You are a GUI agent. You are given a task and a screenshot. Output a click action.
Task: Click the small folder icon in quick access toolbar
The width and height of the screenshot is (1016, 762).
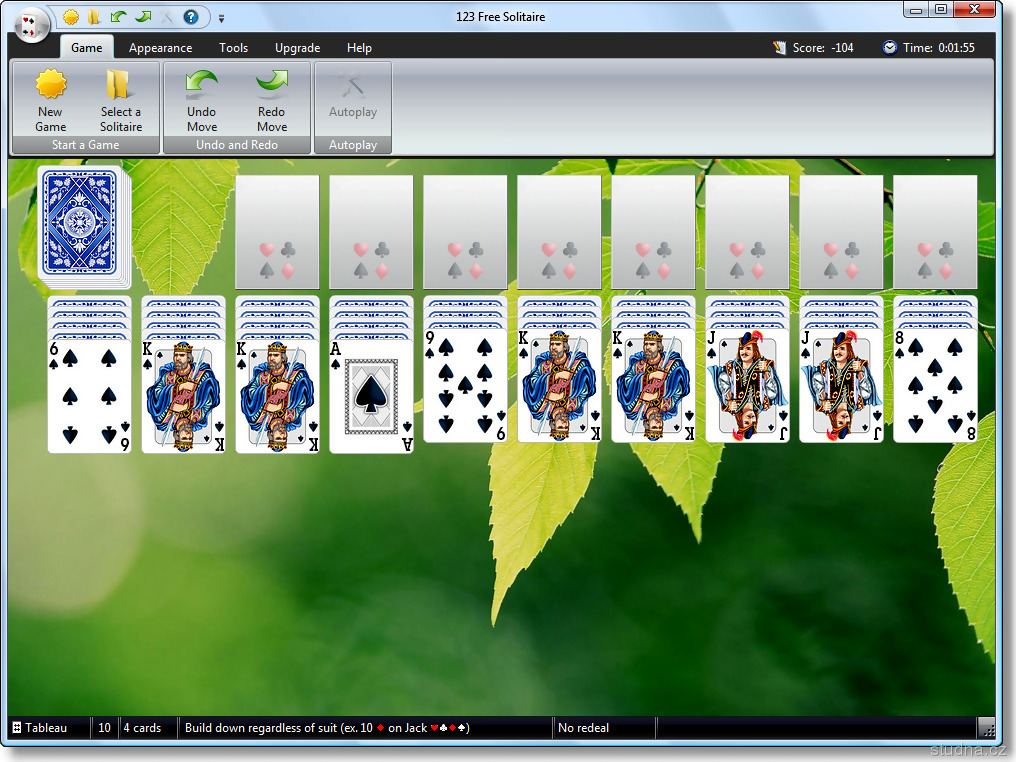click(x=94, y=17)
